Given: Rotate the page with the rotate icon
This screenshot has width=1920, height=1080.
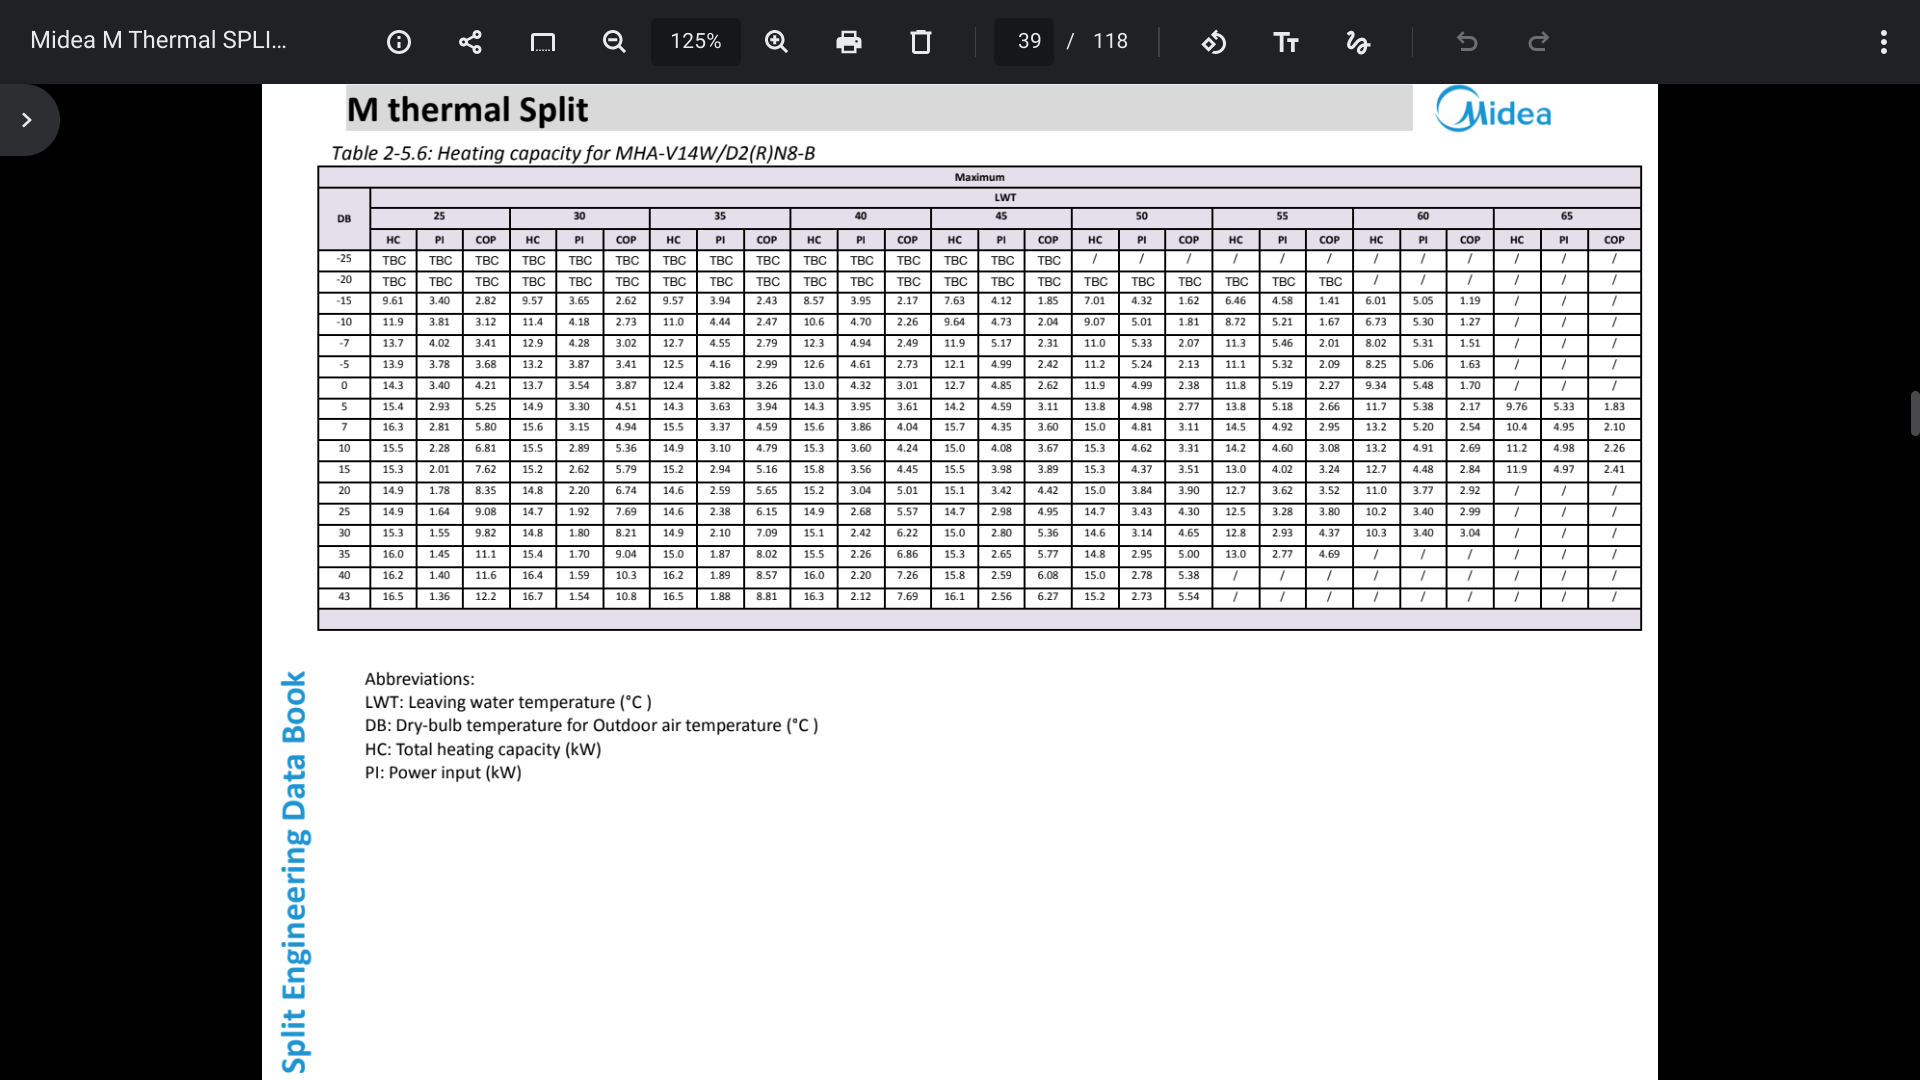Looking at the screenshot, I should [1213, 42].
